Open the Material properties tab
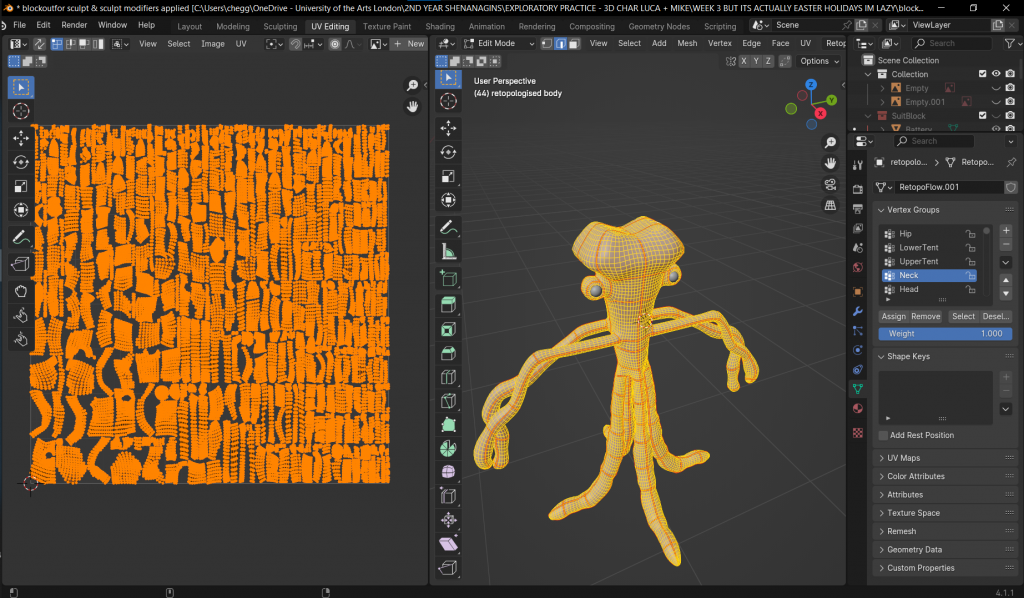This screenshot has width=1024, height=598. tap(857, 409)
